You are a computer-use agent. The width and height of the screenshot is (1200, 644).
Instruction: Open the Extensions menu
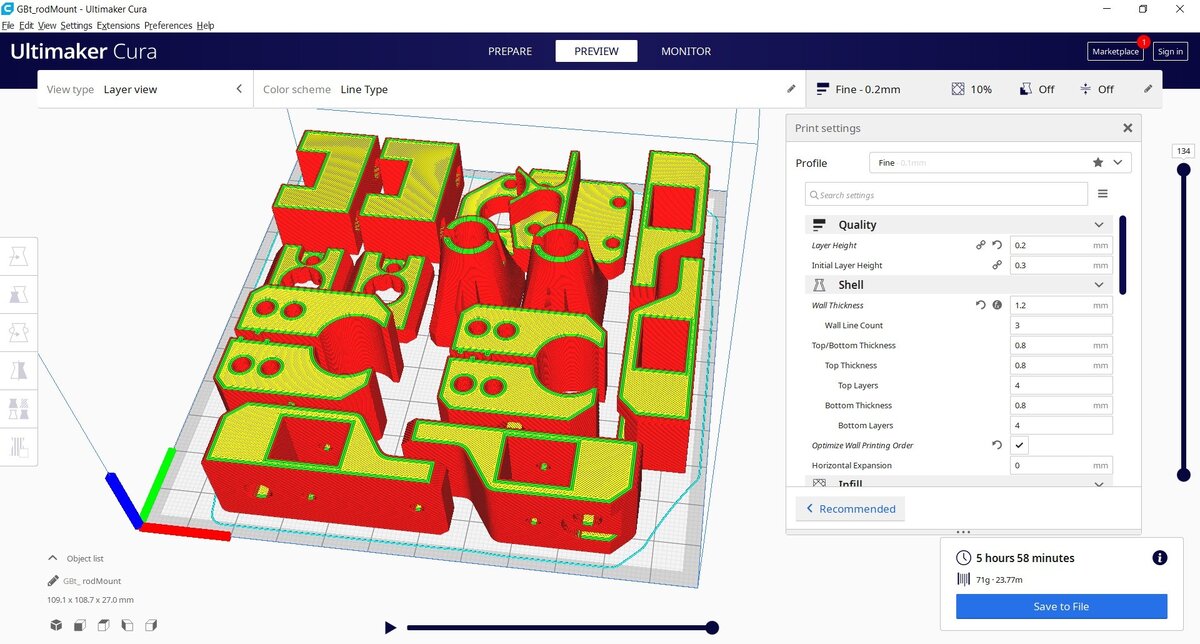pyautogui.click(x=118, y=25)
